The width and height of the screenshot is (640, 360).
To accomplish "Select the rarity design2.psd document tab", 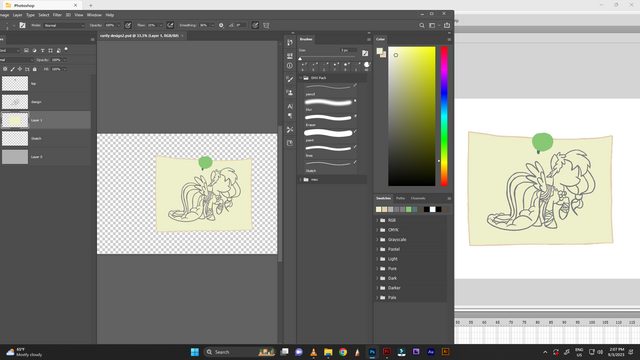I will (x=140, y=36).
